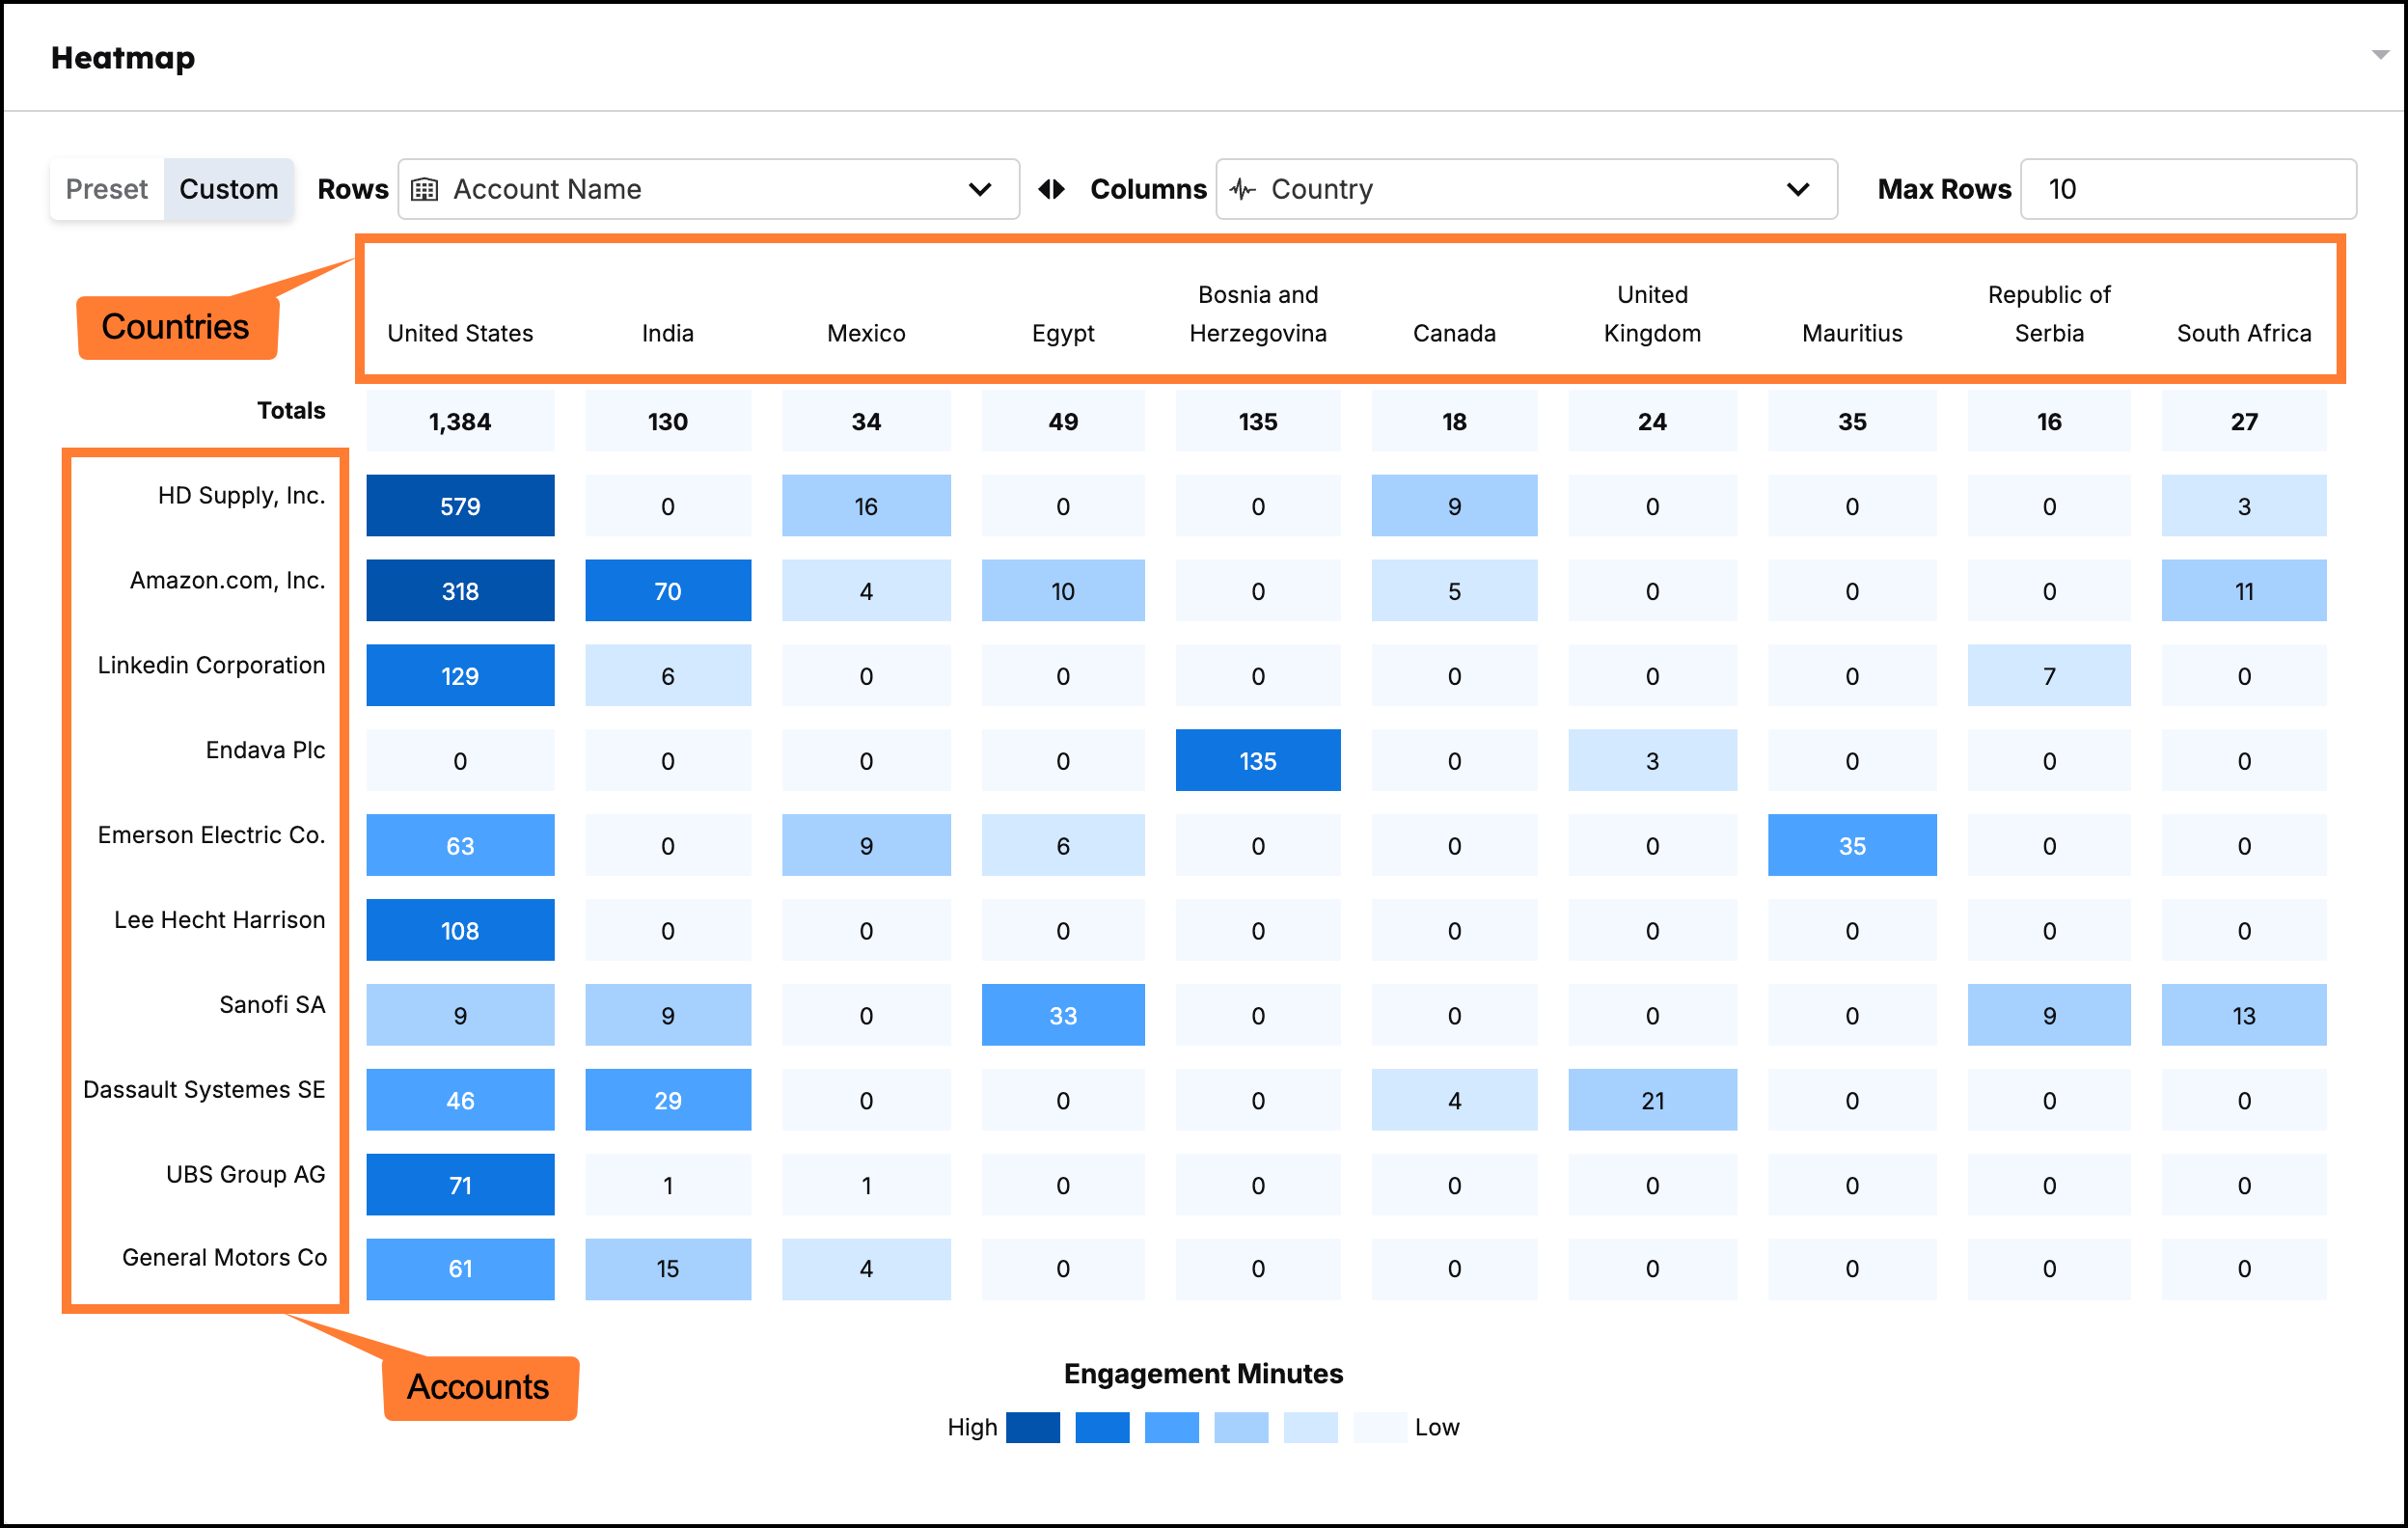Viewport: 2408px width, 1528px height.
Task: Click the 16 Mexico cell for HD Supply
Action: tap(866, 506)
